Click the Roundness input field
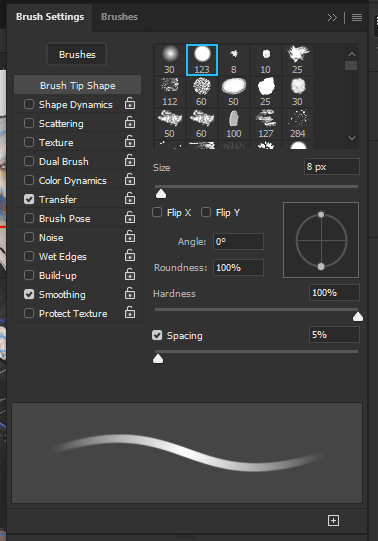Viewport: 378px width, 541px height. [x=238, y=267]
